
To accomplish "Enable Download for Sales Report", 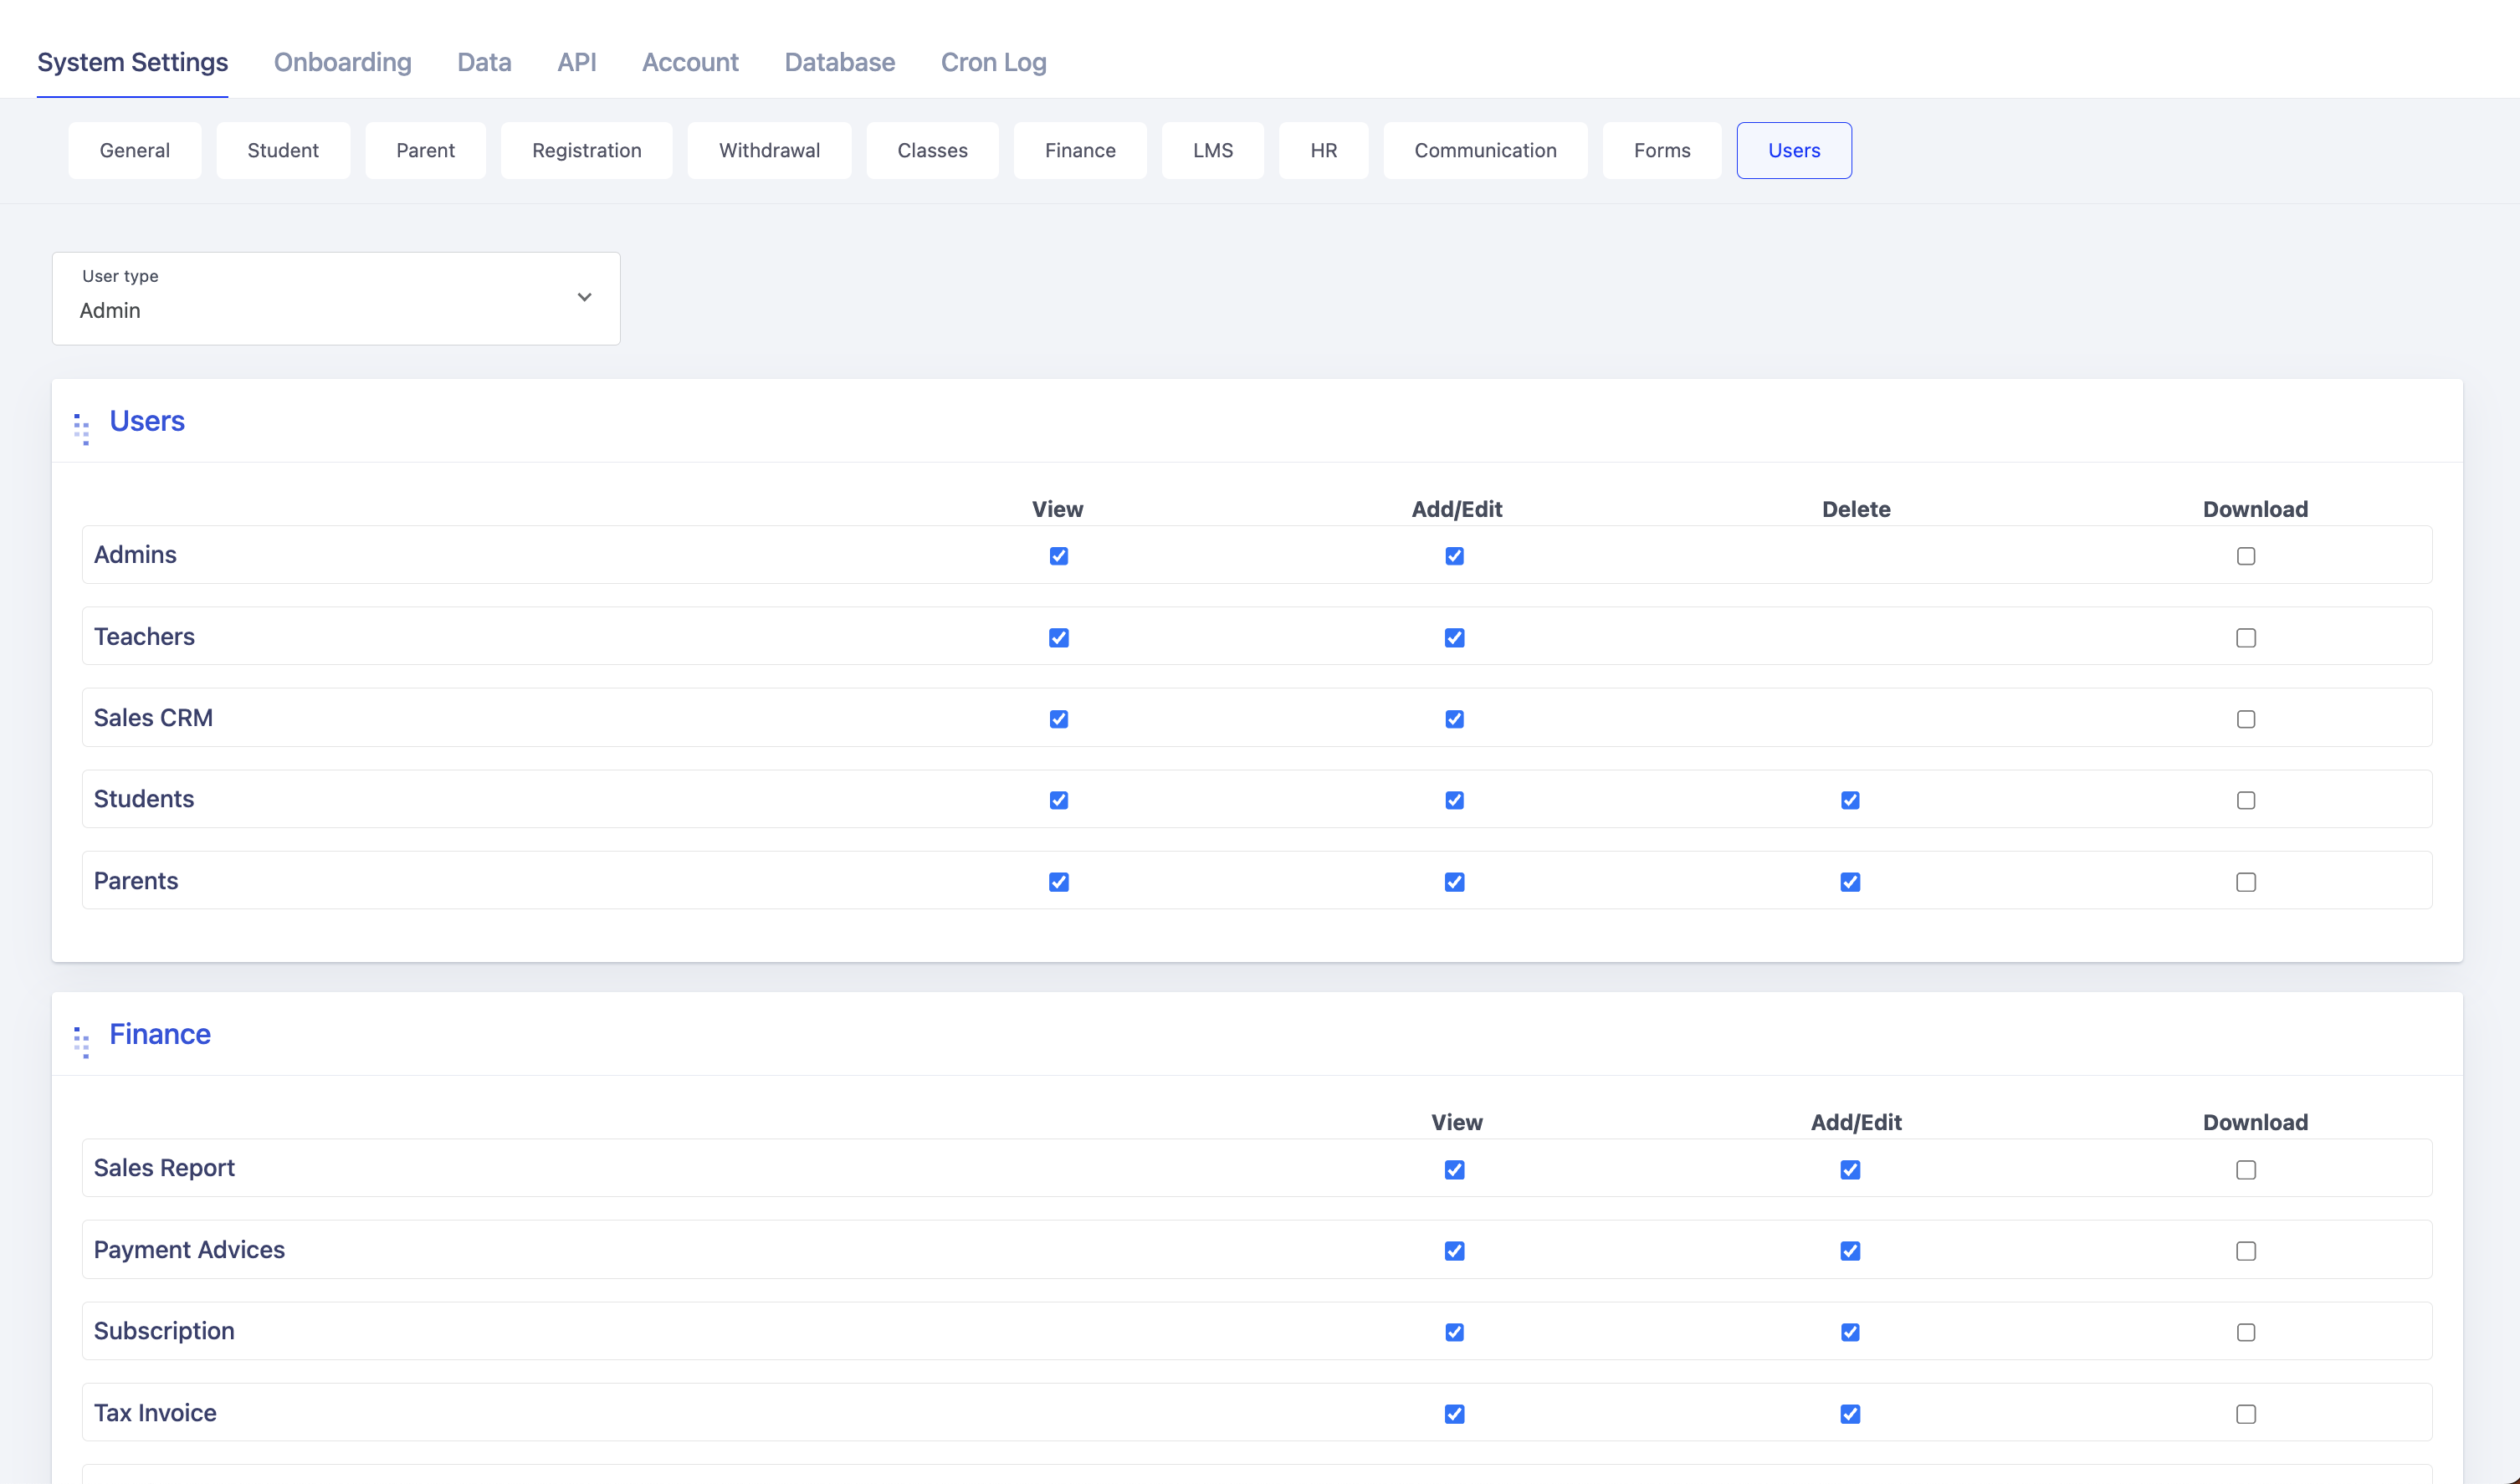I will pos(2245,1170).
